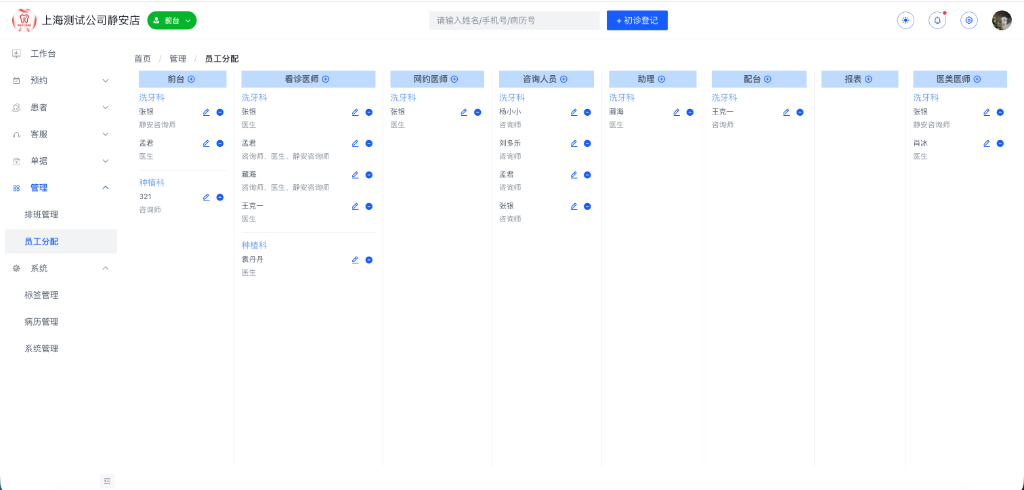Edit 张银 in the 看诊医师 column
The height and width of the screenshot is (490, 1024).
[355, 112]
